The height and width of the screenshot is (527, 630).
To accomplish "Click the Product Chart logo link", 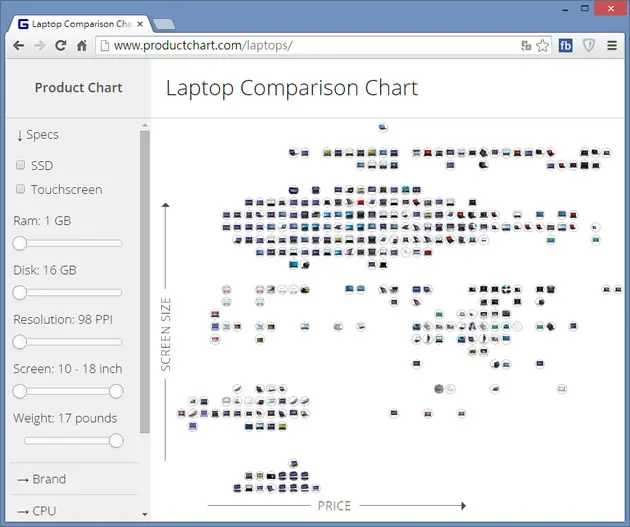I will pyautogui.click(x=78, y=88).
